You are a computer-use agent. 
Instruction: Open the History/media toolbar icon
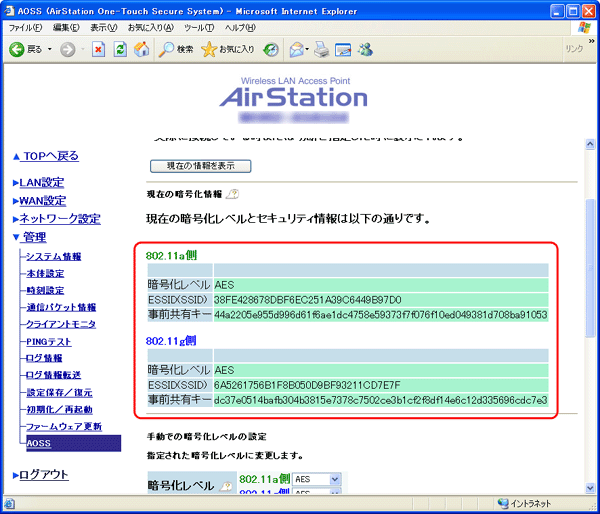(271, 49)
